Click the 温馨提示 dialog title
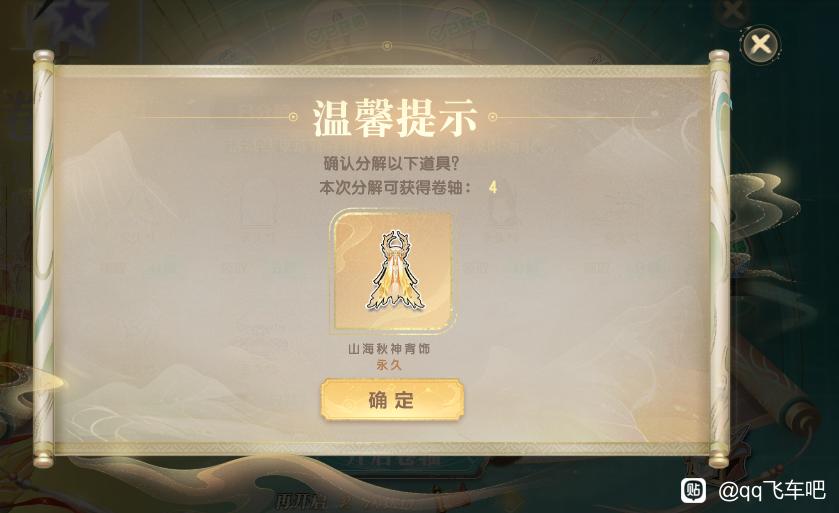The image size is (839, 513). [394, 117]
